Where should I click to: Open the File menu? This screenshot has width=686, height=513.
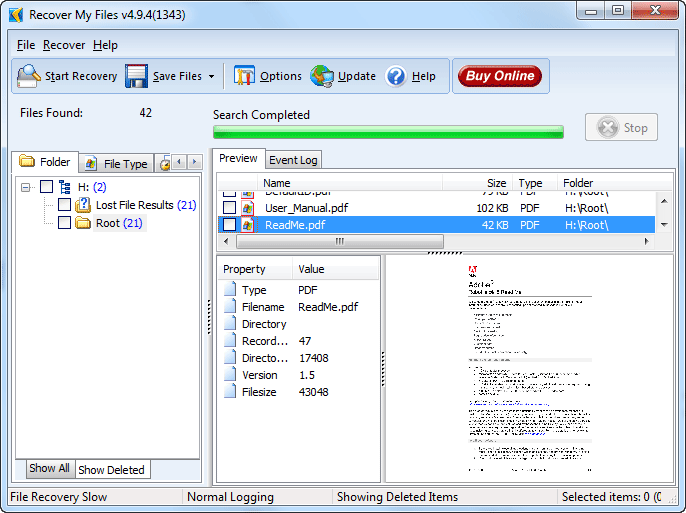(26, 45)
